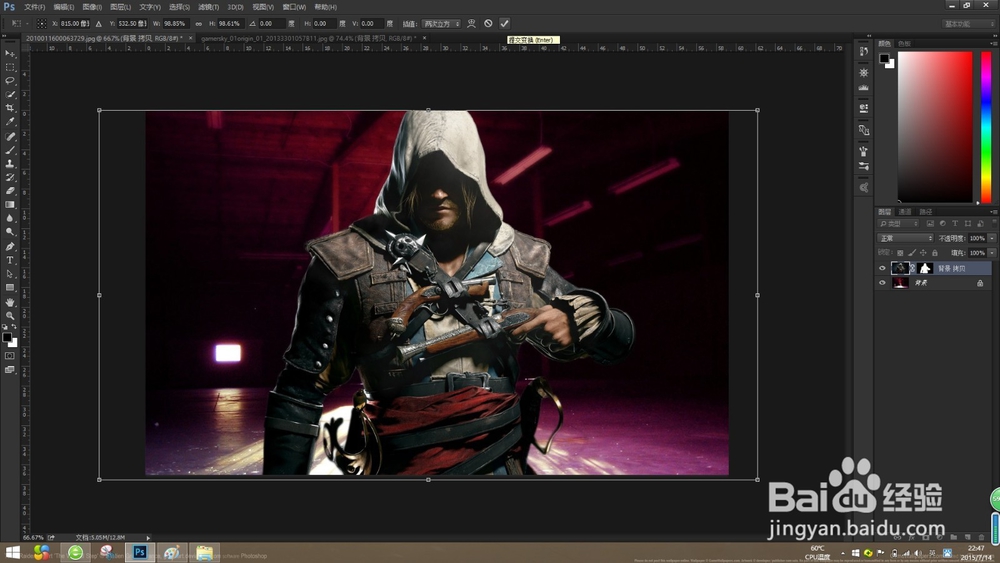1000x563 pixels.
Task: Click the rainbow hue slider strip
Action: click(x=986, y=127)
